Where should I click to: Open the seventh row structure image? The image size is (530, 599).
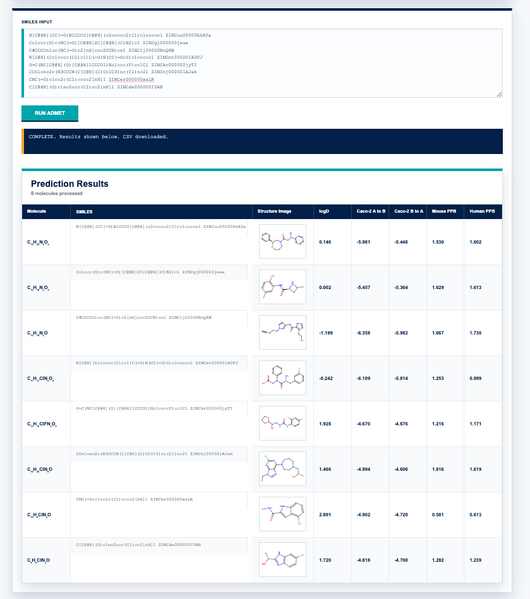(283, 514)
